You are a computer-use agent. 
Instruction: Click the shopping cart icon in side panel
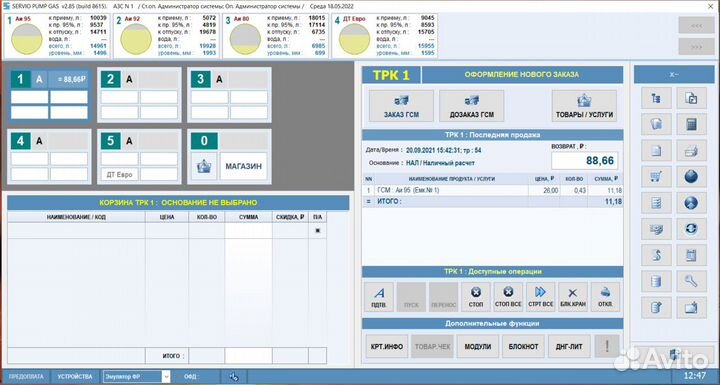pyautogui.click(x=656, y=177)
